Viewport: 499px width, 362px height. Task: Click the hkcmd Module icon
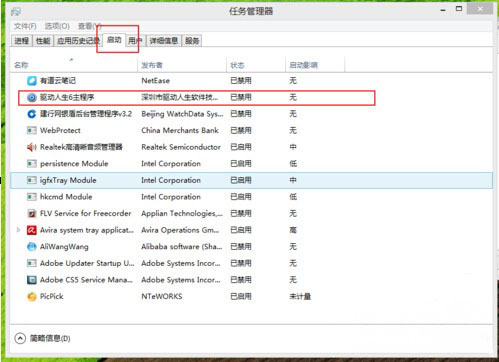[32, 197]
